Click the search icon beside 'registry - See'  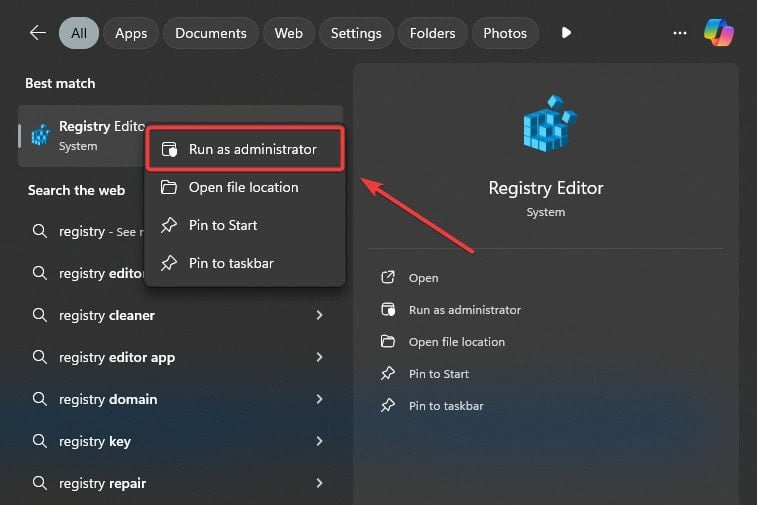pos(40,231)
